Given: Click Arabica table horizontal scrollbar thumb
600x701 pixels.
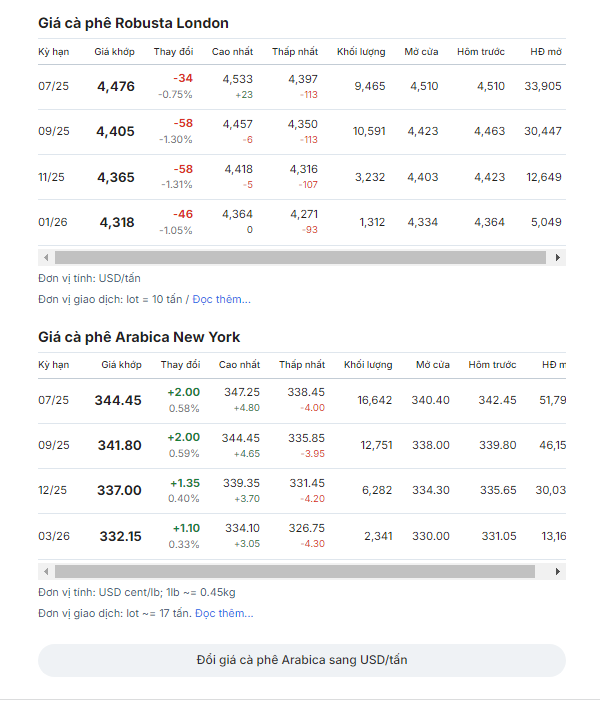Looking at the screenshot, I should coord(295,571).
